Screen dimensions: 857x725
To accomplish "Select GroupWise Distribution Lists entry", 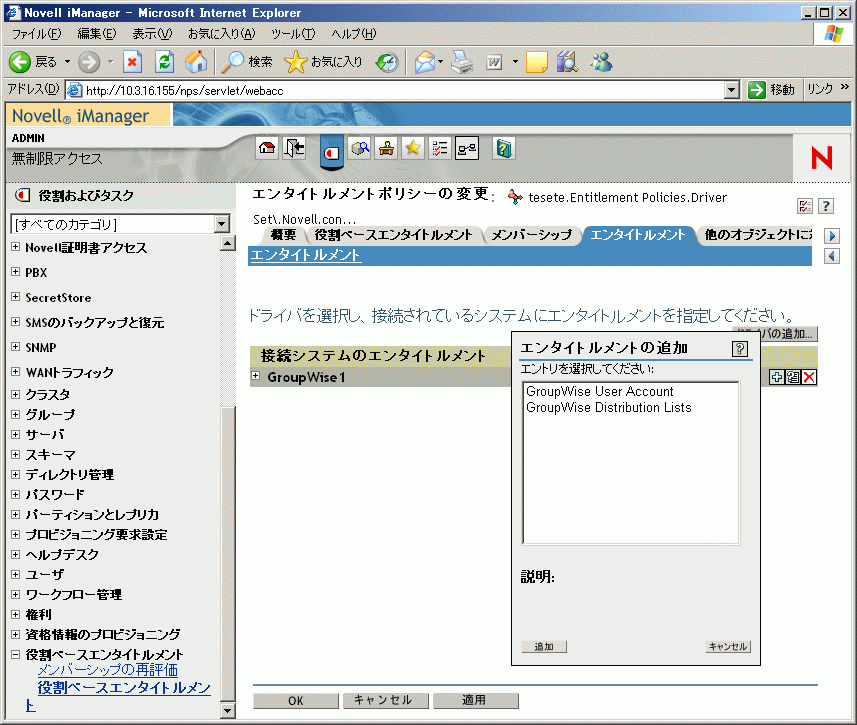I will pos(608,408).
